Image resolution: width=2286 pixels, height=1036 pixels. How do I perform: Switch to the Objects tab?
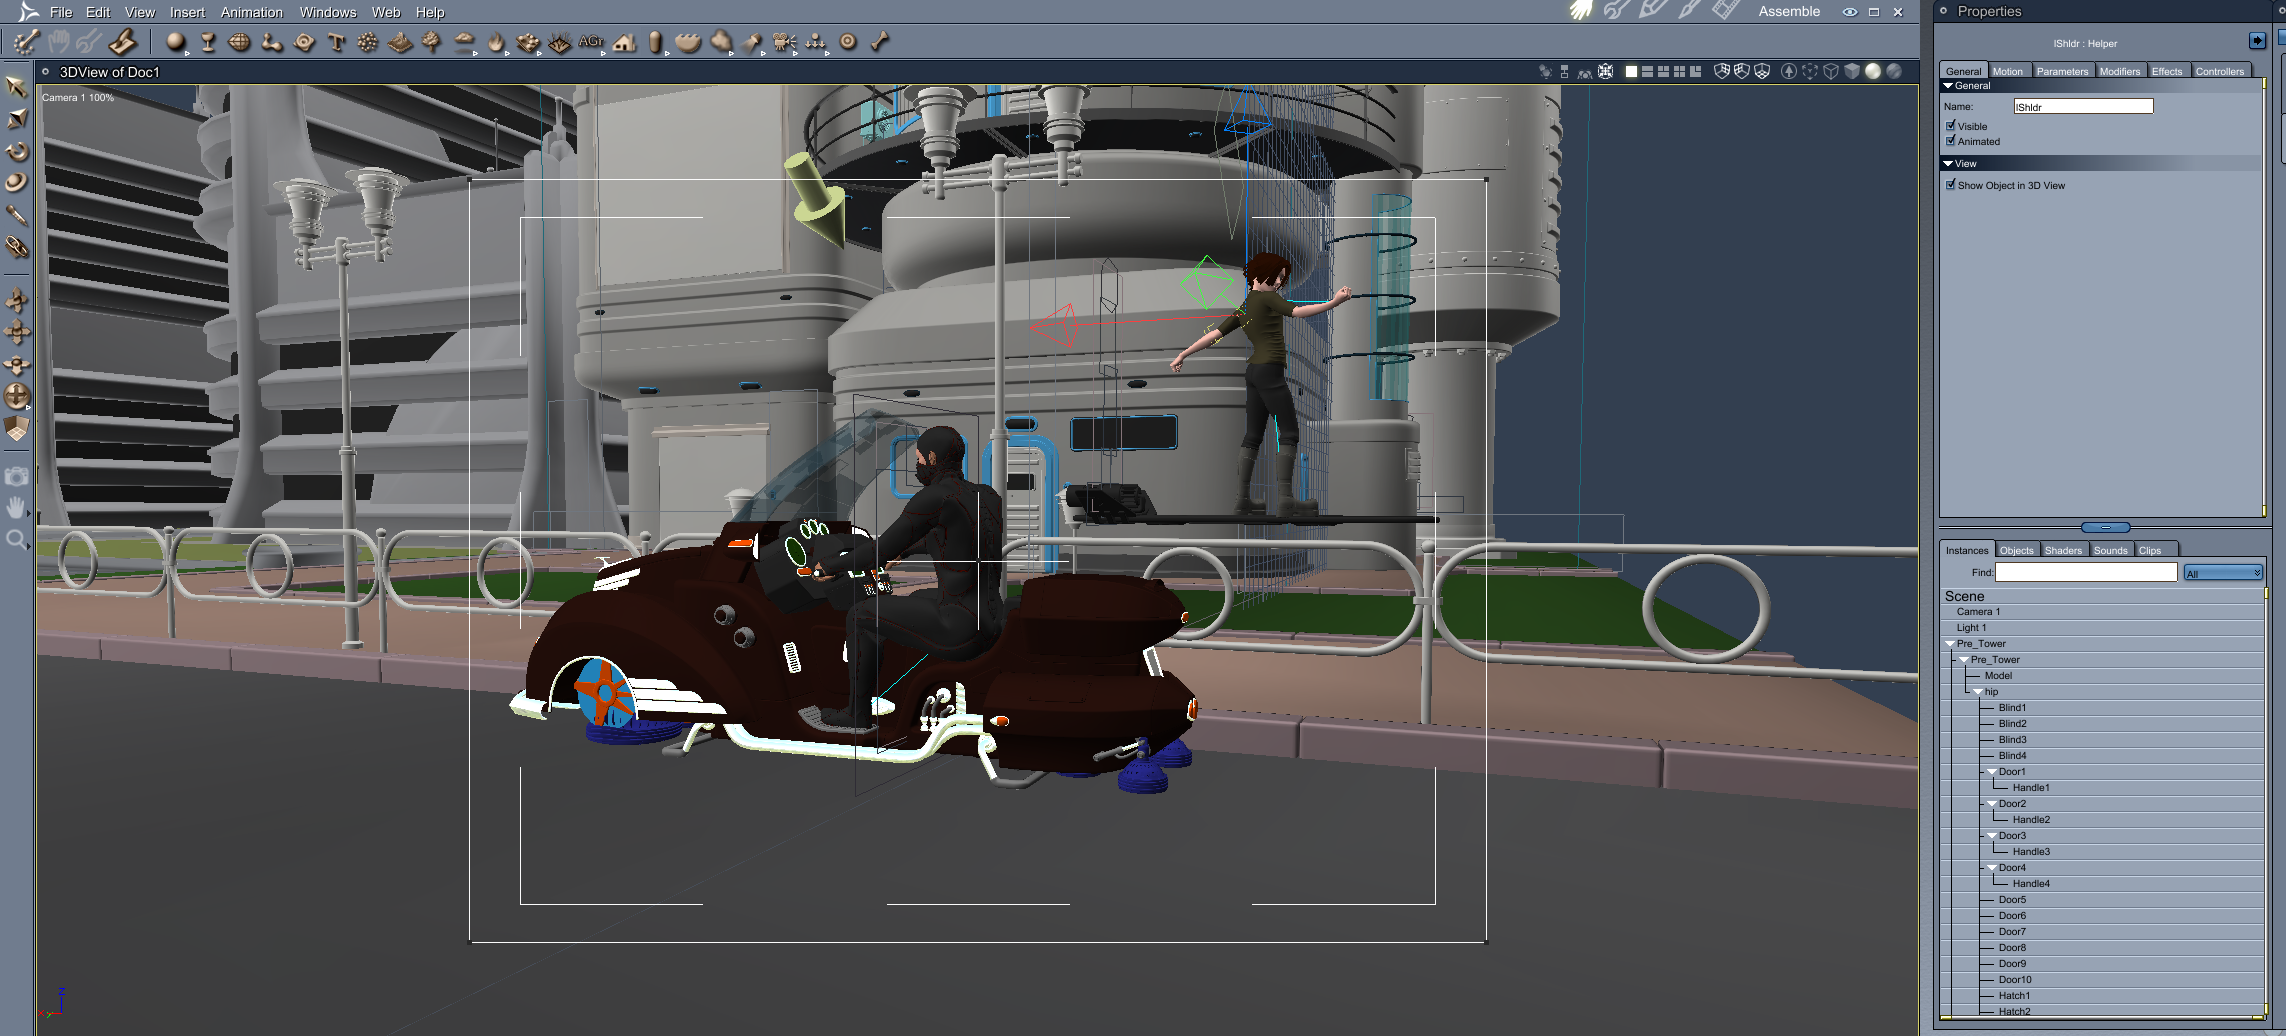pos(2016,550)
